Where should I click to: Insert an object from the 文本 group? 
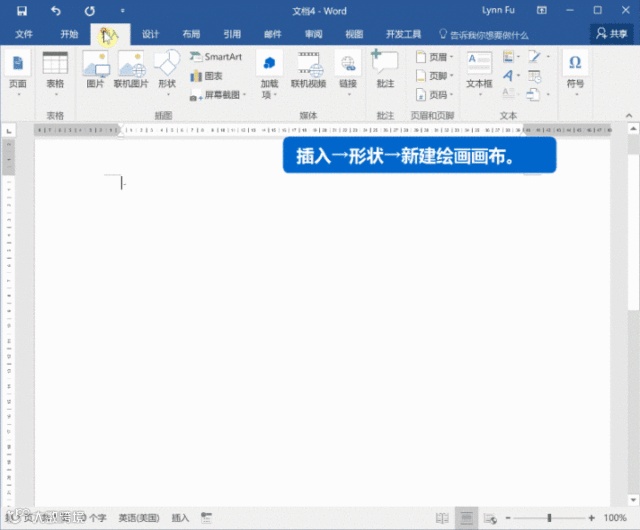pos(538,95)
